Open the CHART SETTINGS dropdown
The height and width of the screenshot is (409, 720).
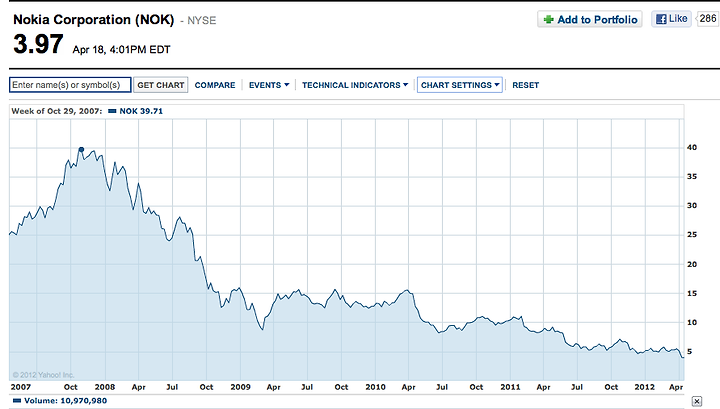click(460, 85)
